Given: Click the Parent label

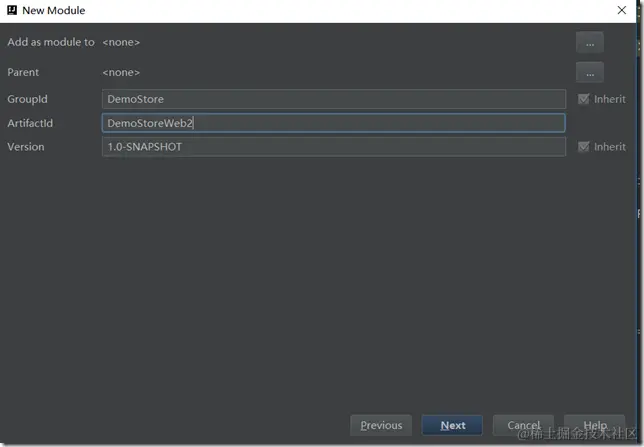Looking at the screenshot, I should (23, 72).
